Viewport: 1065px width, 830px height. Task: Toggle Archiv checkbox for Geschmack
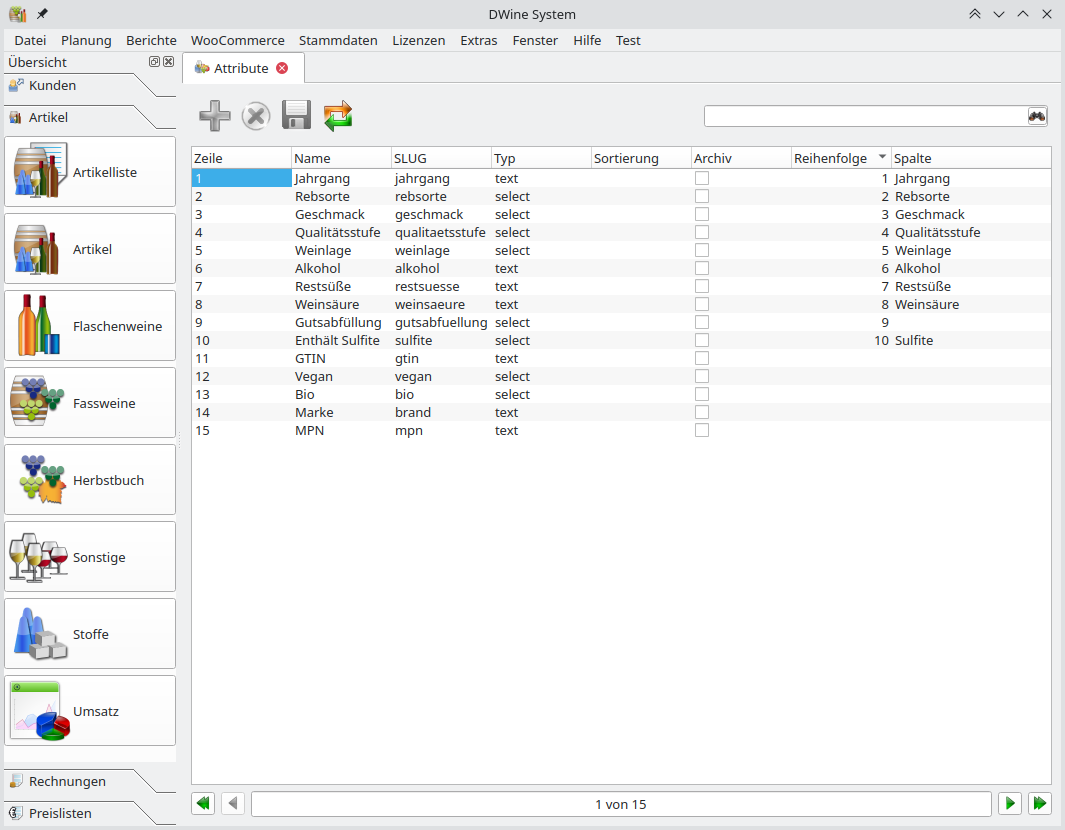[x=702, y=214]
